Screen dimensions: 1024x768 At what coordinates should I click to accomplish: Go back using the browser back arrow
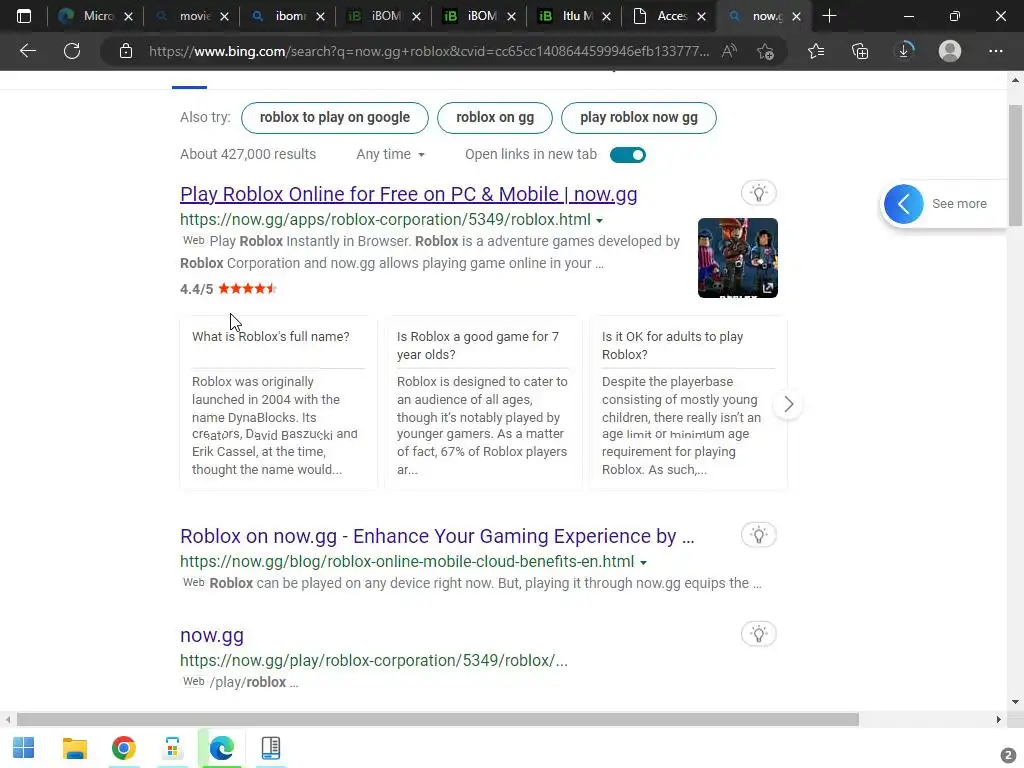27,51
